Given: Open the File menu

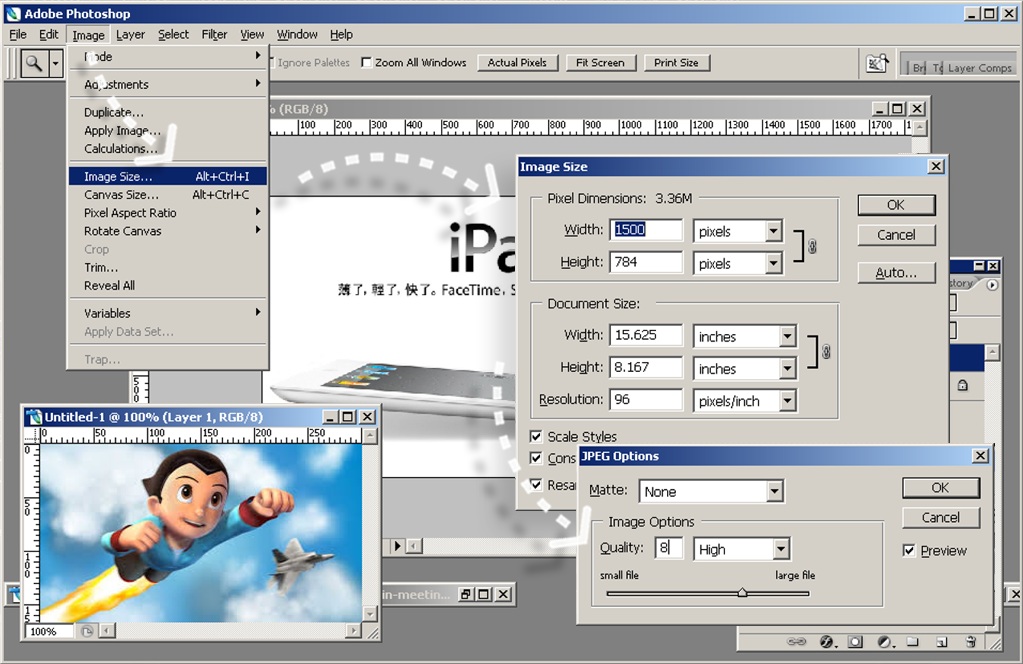Looking at the screenshot, I should coord(18,35).
